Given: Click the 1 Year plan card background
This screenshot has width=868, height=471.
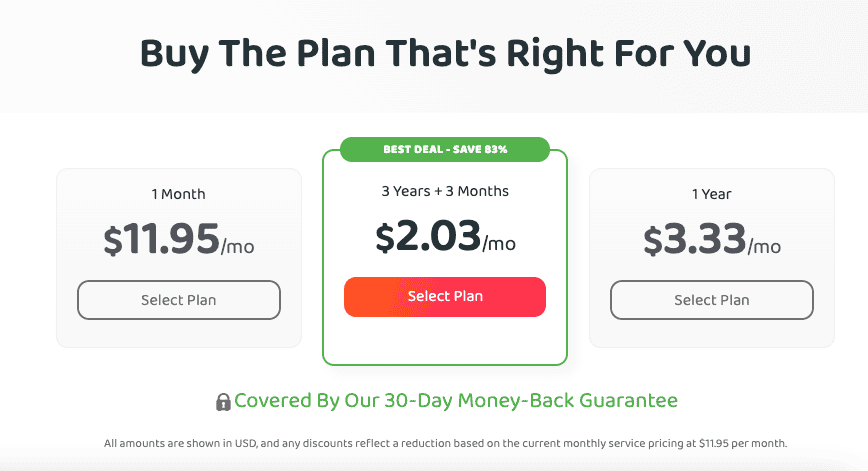Looking at the screenshot, I should [x=712, y=334].
